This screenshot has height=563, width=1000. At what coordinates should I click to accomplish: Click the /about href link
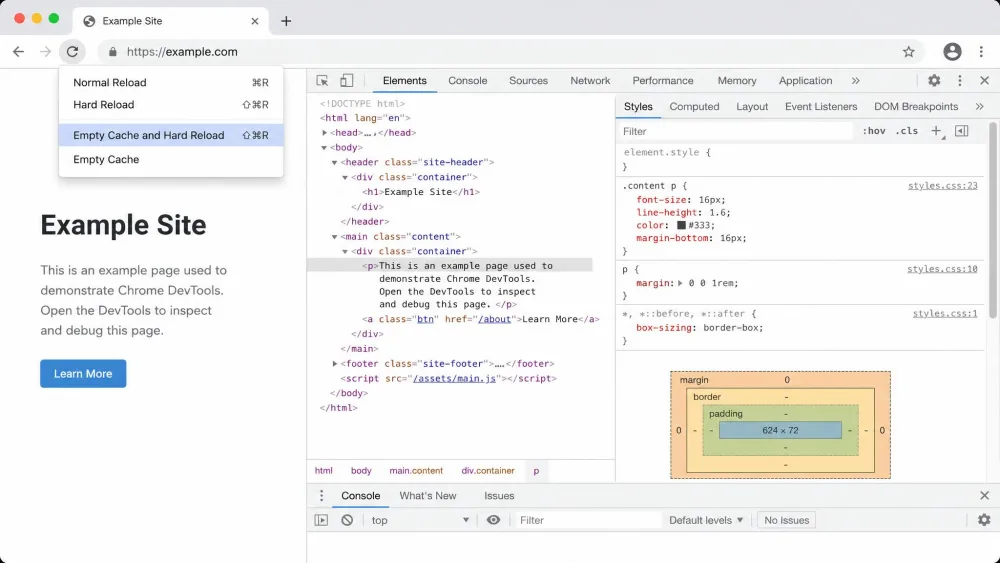[494, 319]
